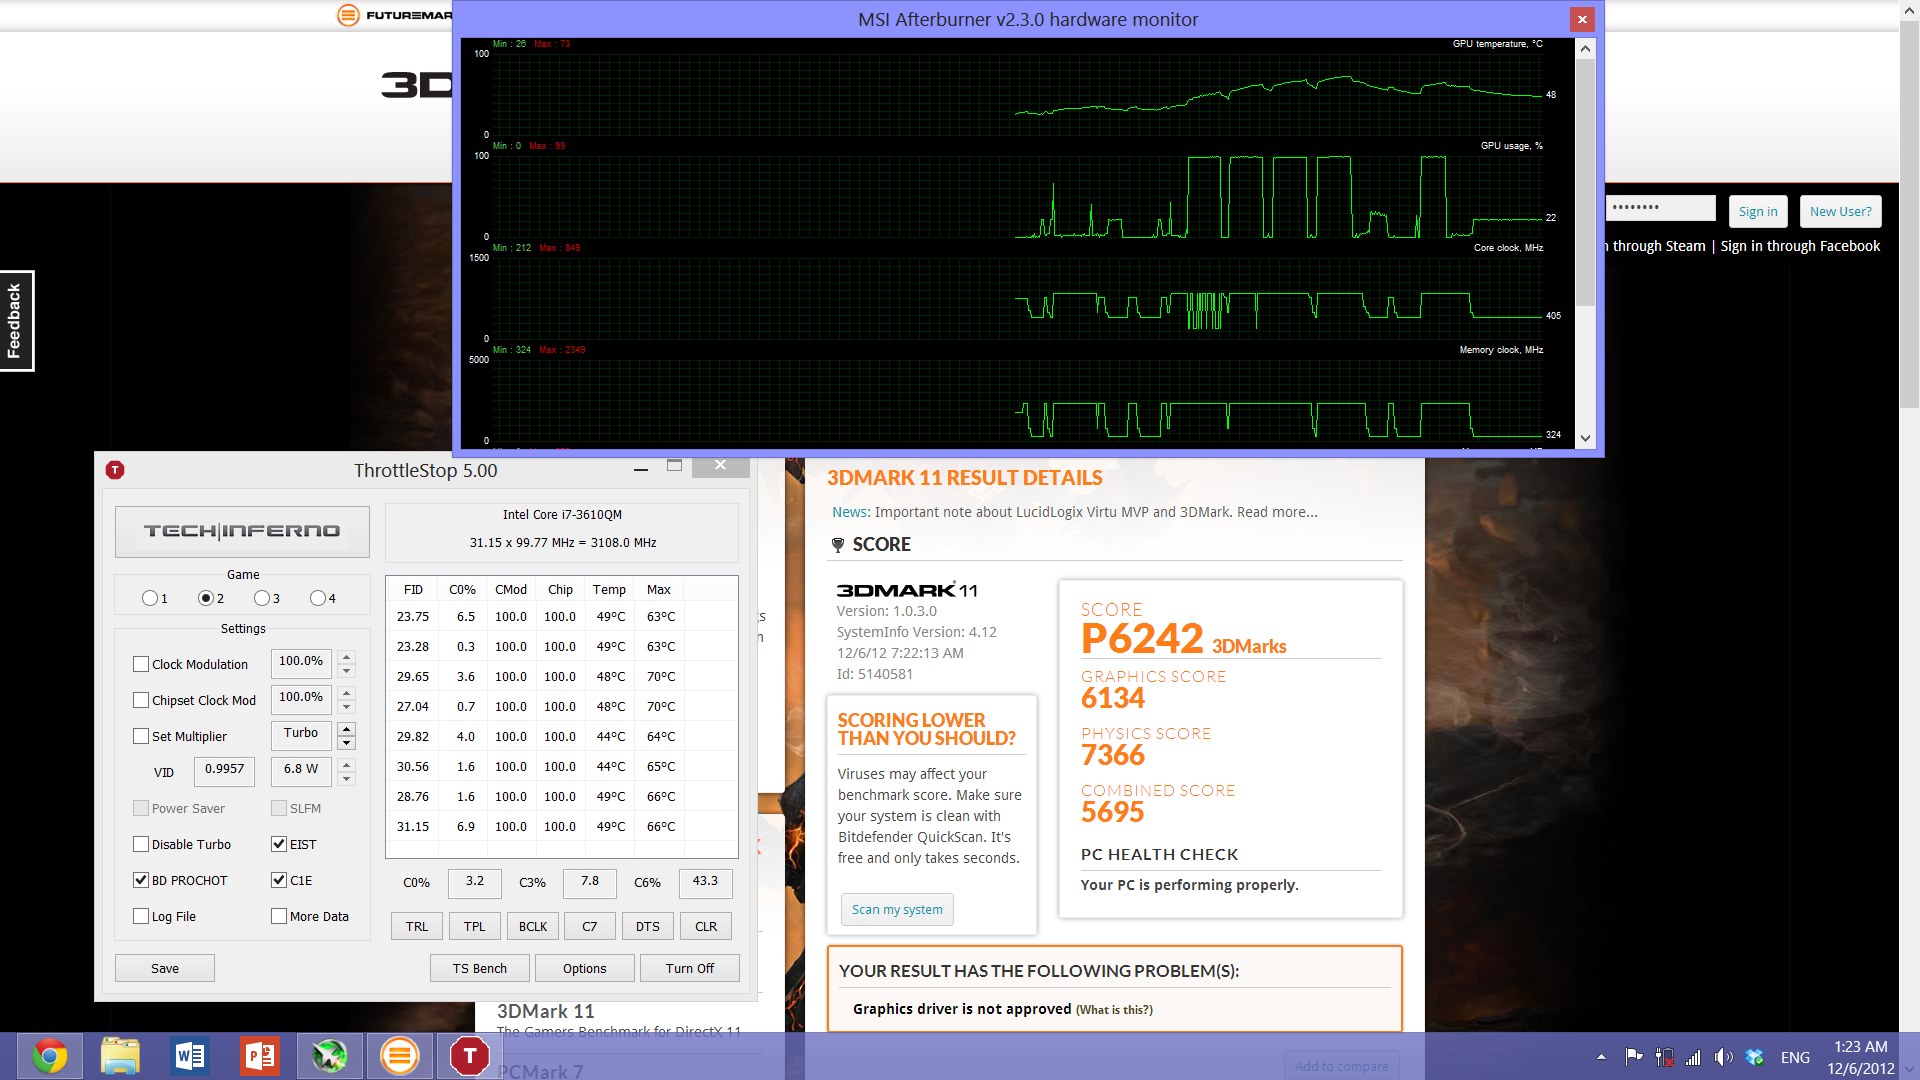The image size is (1920, 1080).
Task: Click New User? button
Action: tap(1841, 211)
